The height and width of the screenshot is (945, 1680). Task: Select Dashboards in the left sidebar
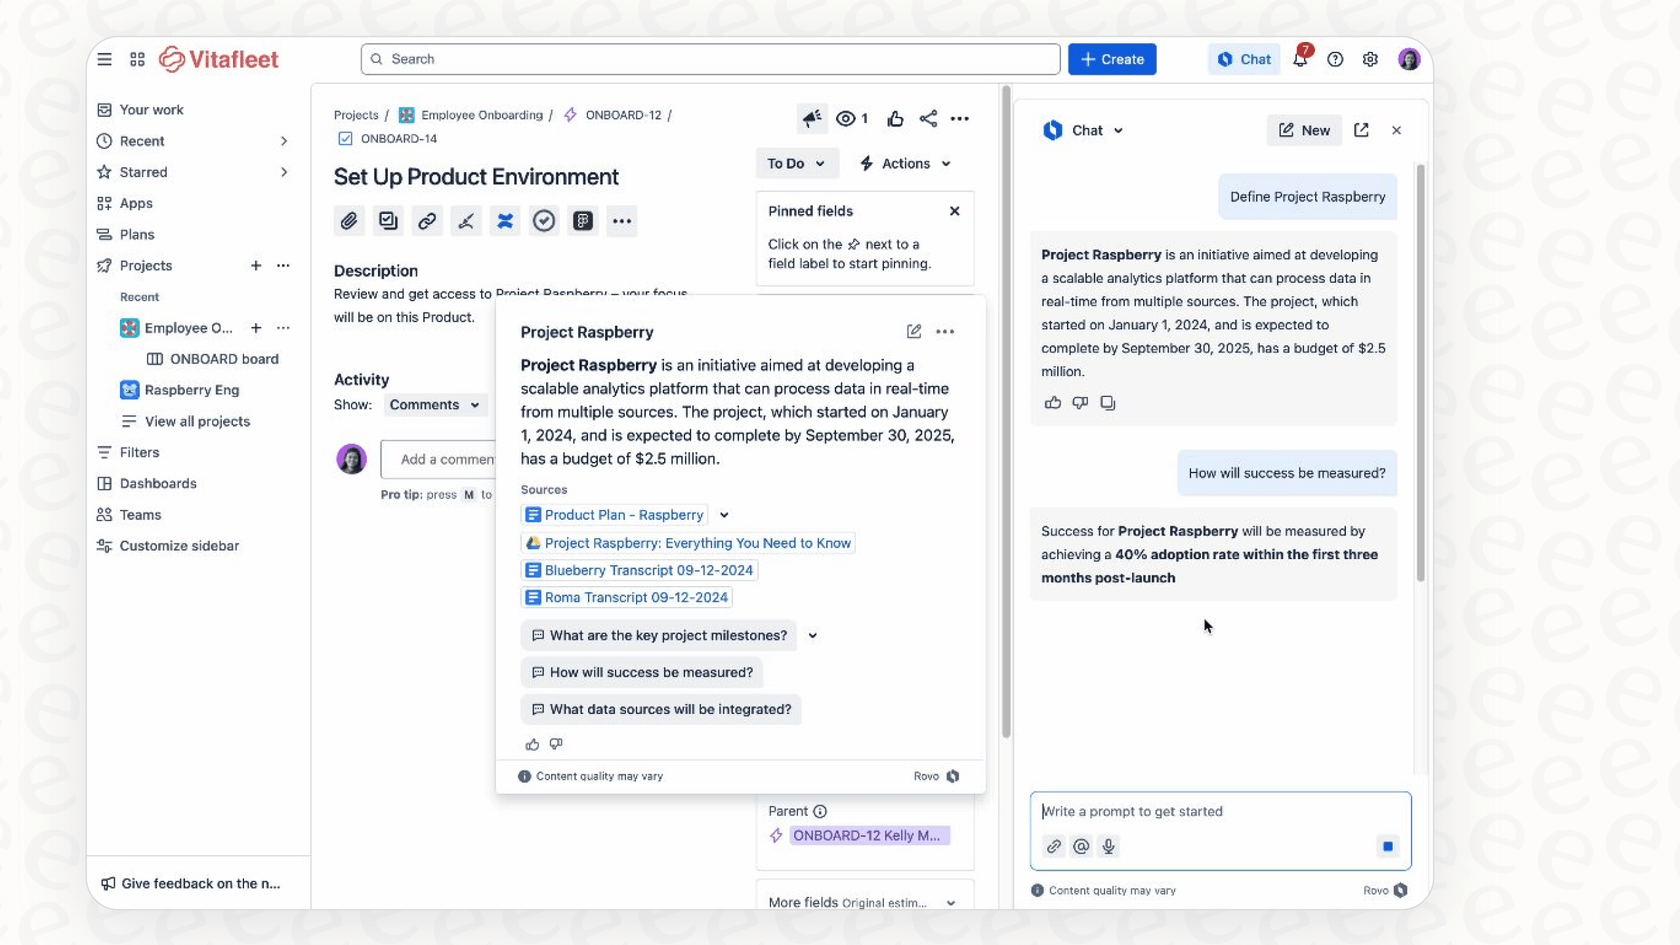point(157,483)
